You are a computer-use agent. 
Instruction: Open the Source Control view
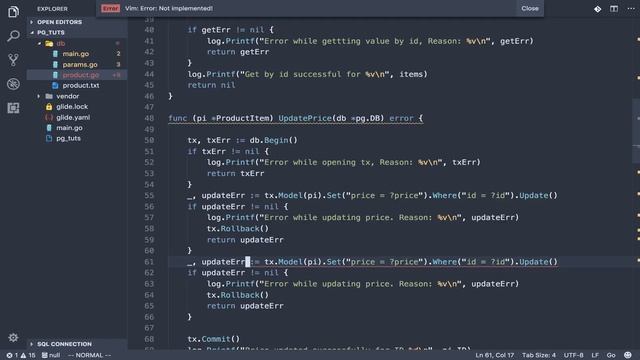(13, 60)
